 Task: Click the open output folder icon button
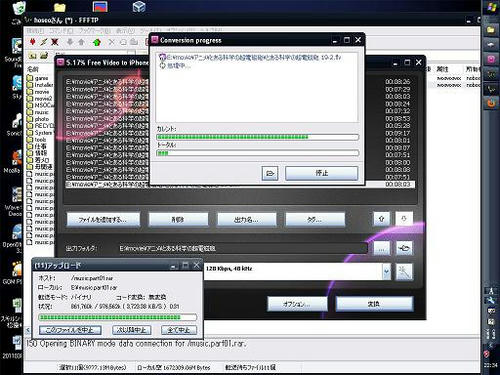404,248
